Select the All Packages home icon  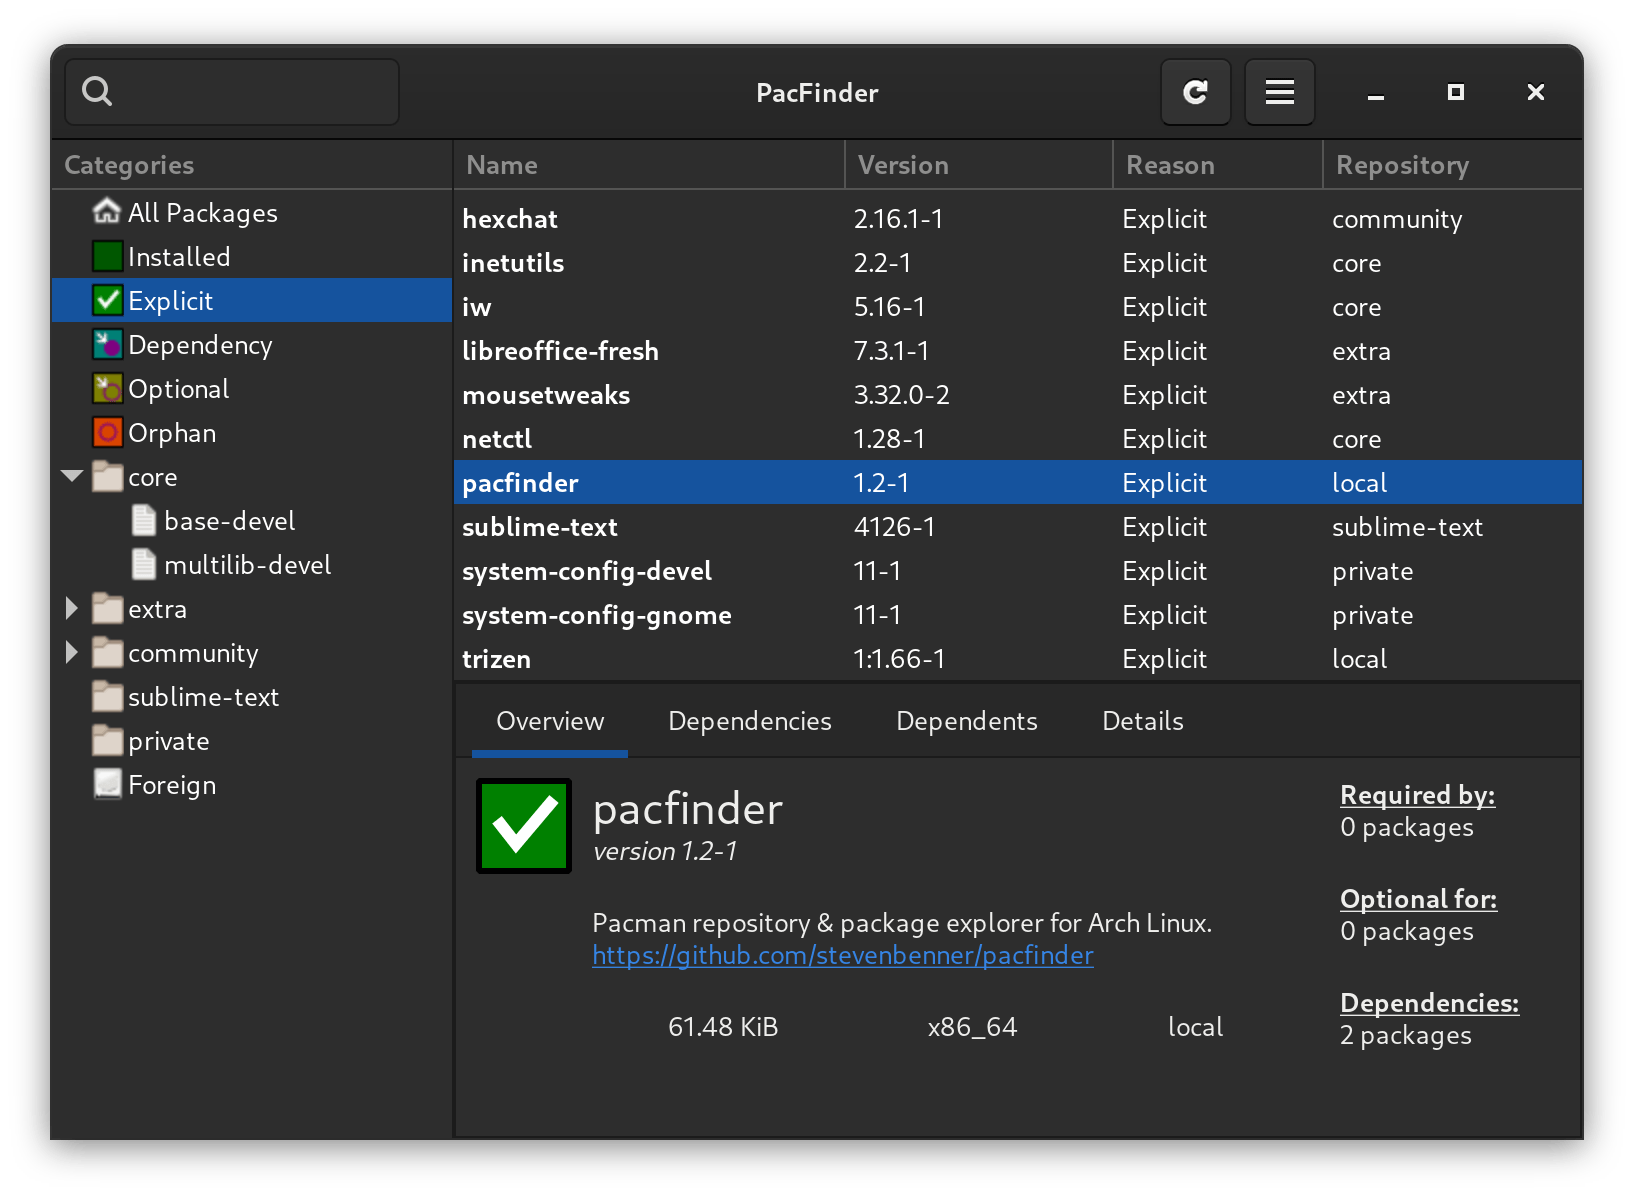tap(107, 212)
